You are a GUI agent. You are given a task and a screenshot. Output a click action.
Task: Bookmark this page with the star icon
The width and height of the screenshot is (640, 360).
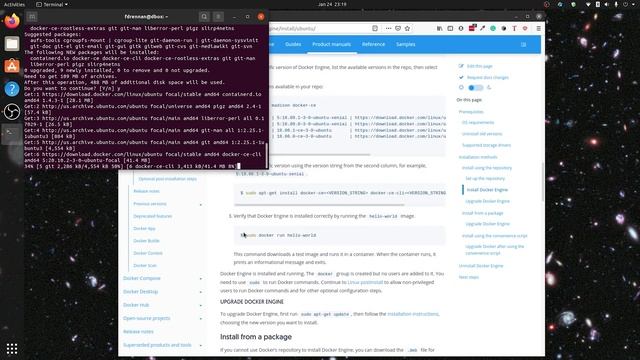tap(407, 29)
